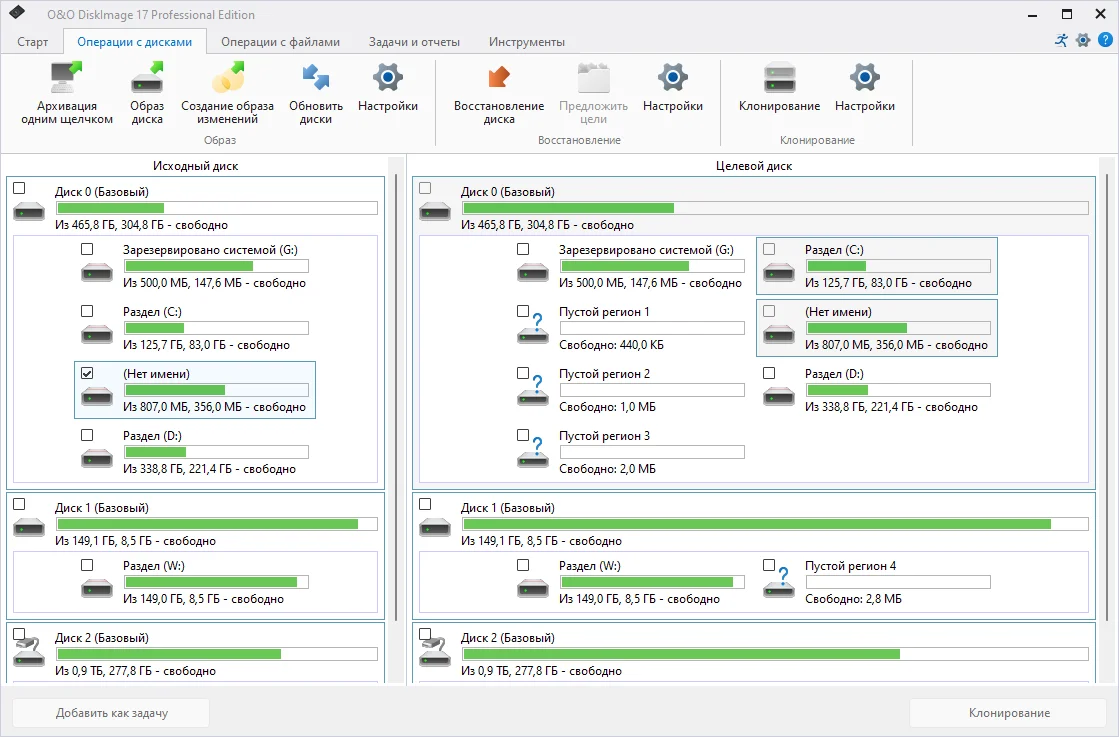The height and width of the screenshot is (737, 1119).
Task: Click source text 'Из 149,0 ГБ, 8,5 ГБ - свободно'
Action: point(203,599)
